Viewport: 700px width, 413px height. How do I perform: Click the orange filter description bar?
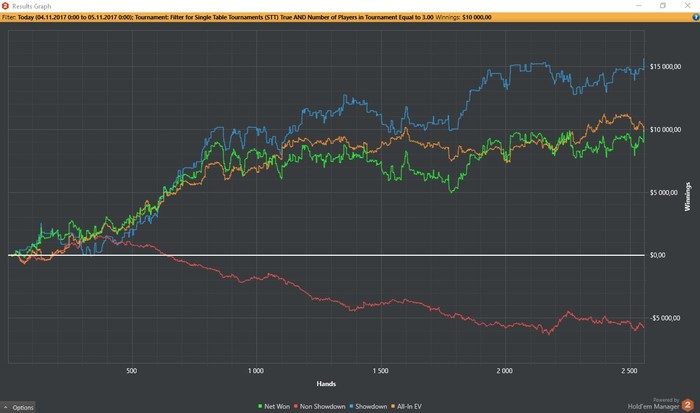click(x=350, y=17)
